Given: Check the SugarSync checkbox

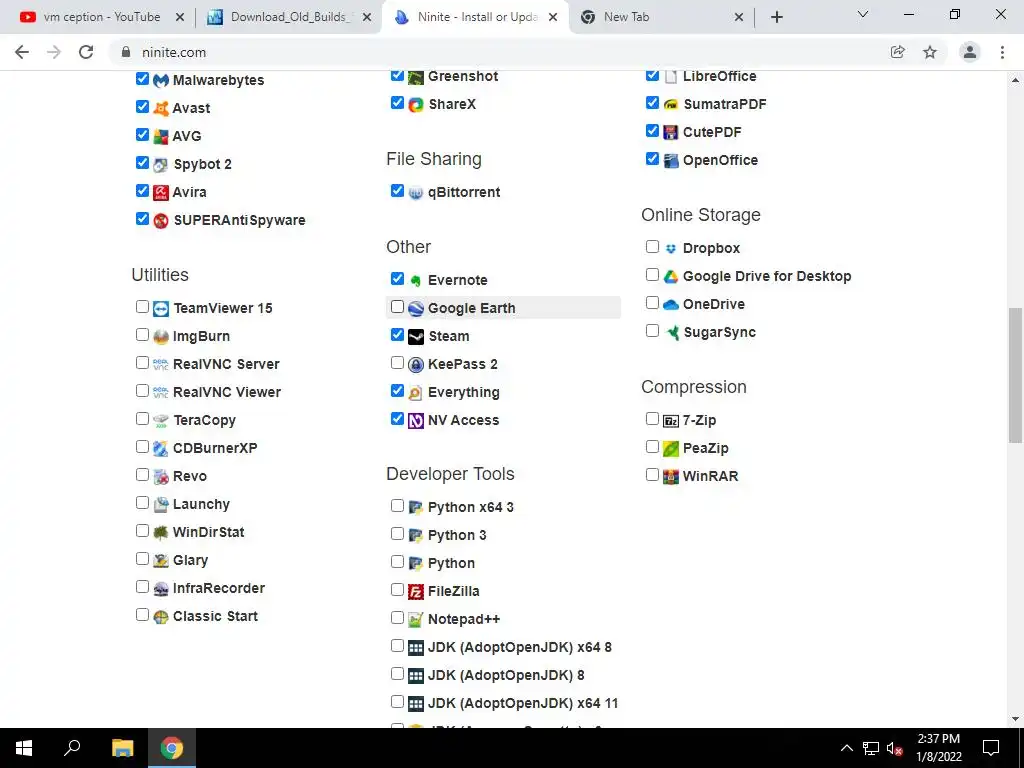Looking at the screenshot, I should point(652,330).
